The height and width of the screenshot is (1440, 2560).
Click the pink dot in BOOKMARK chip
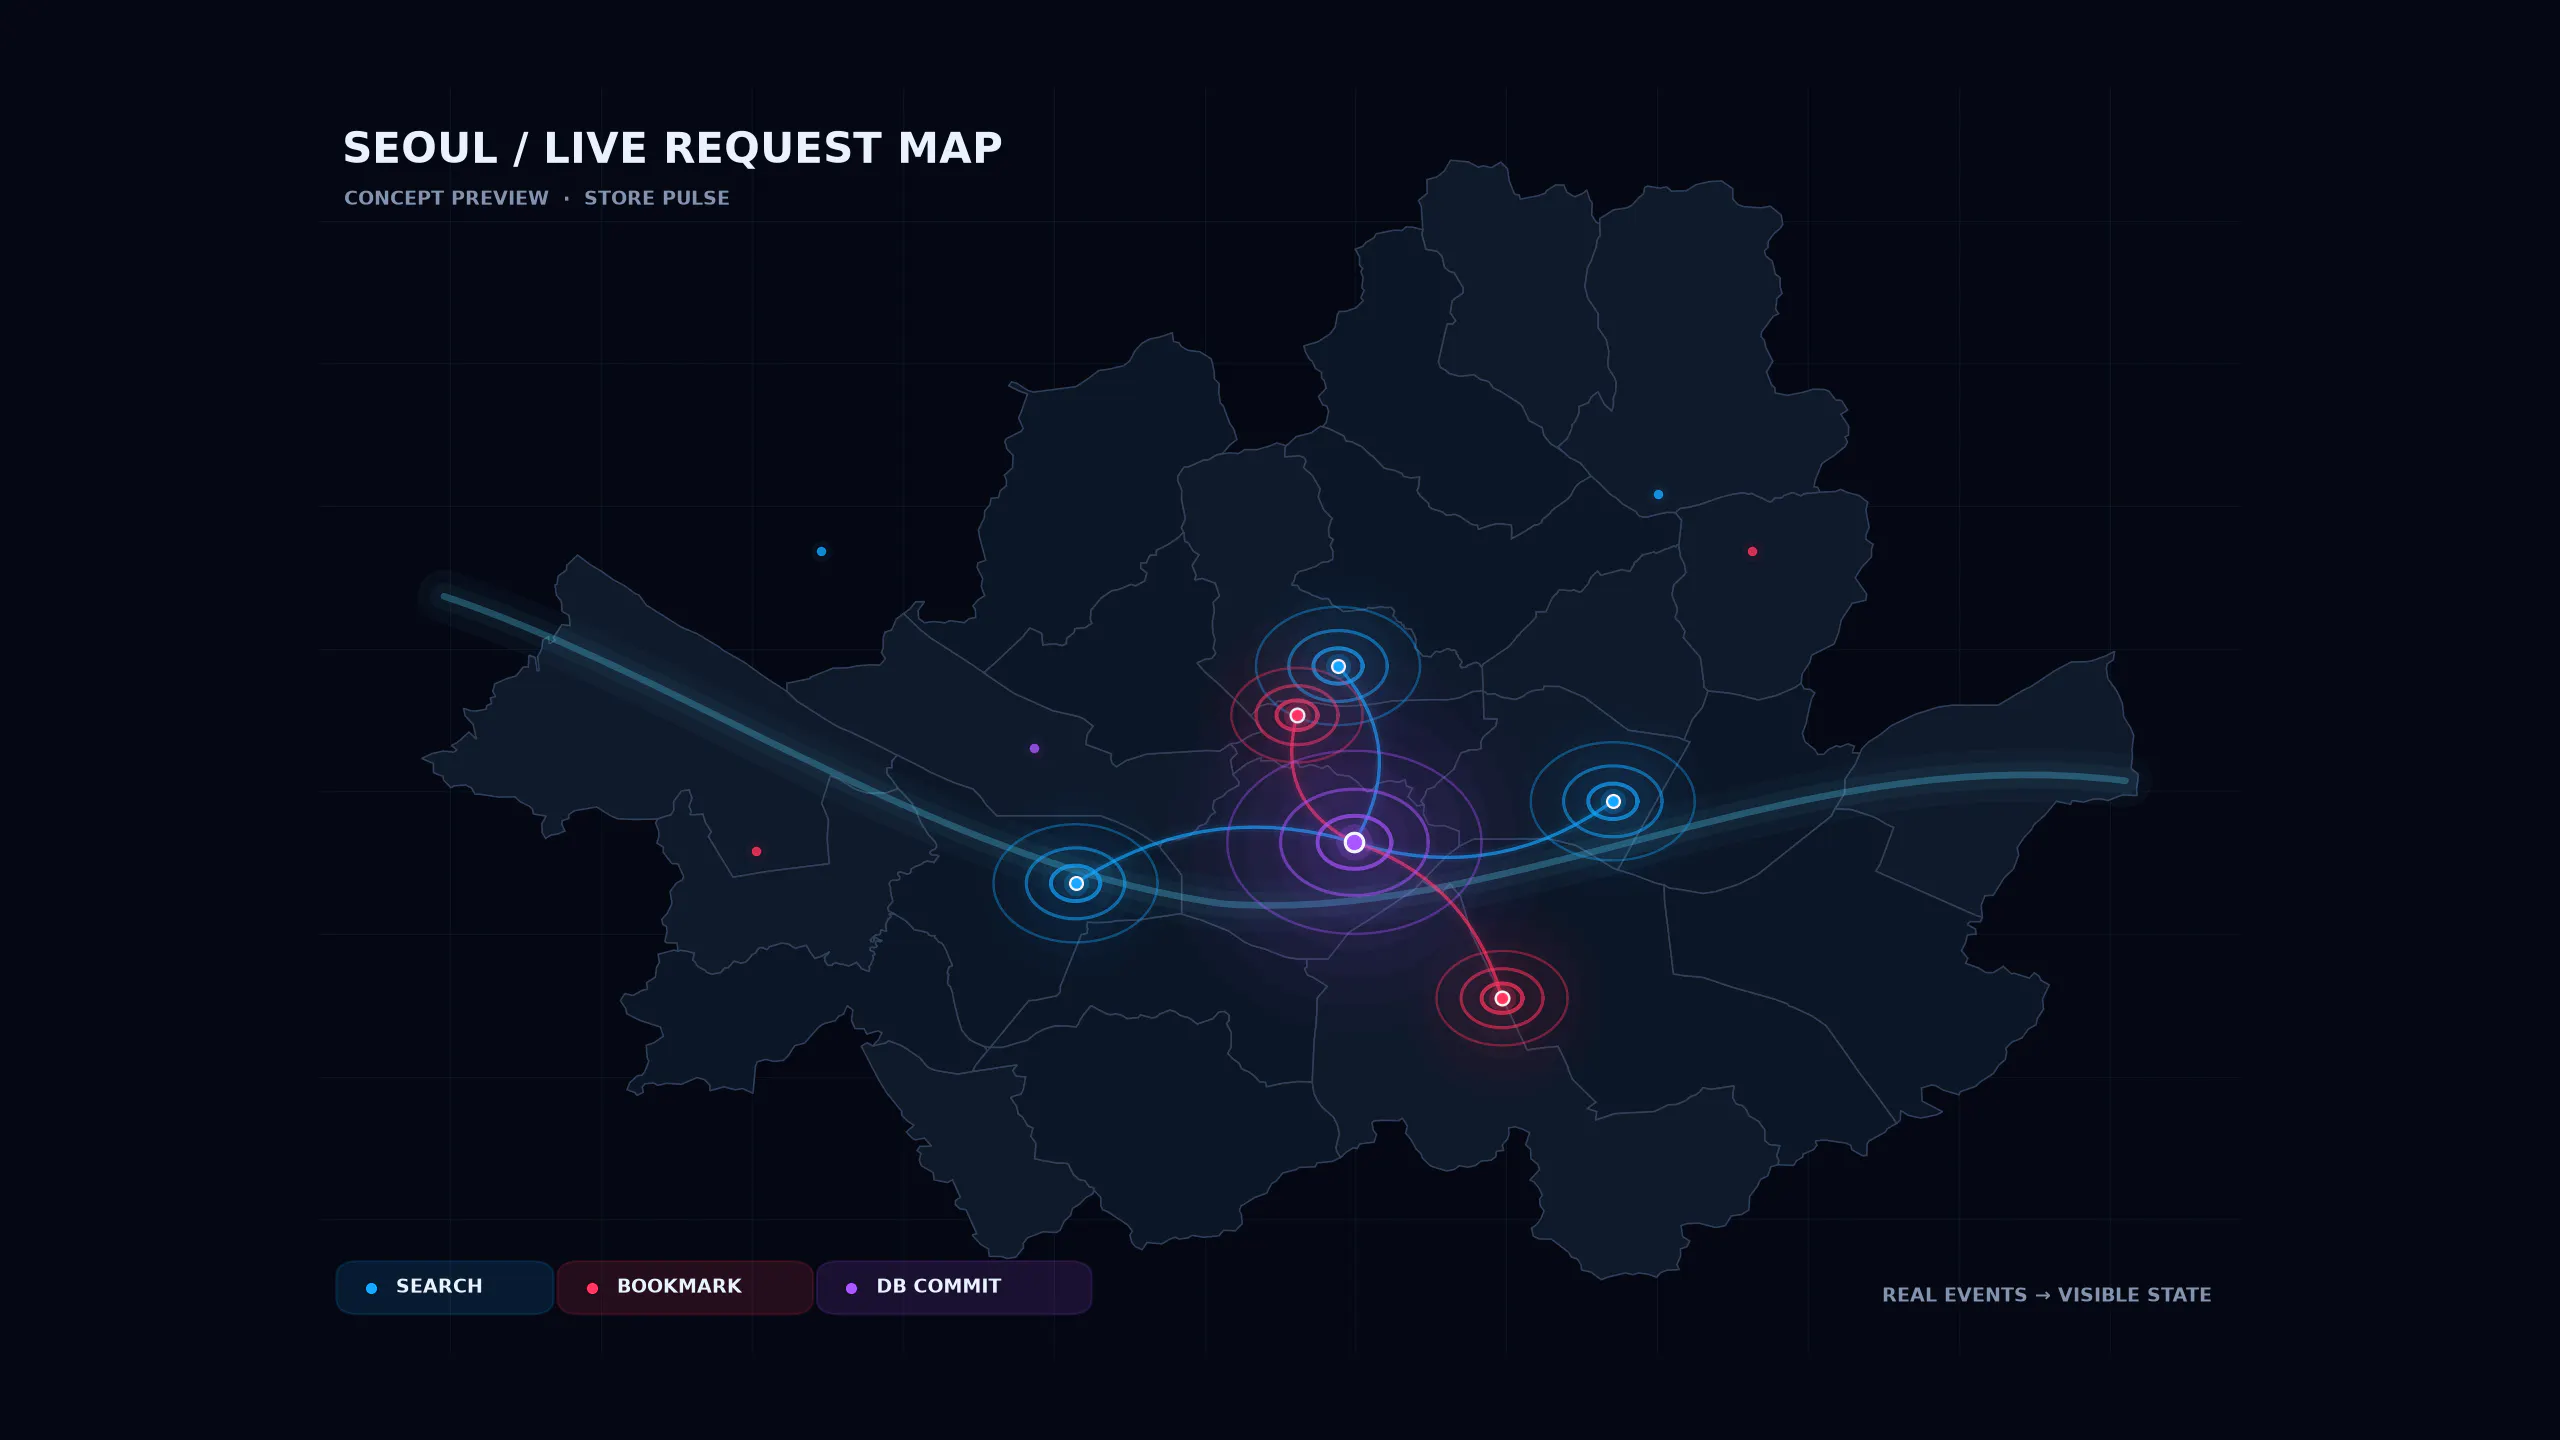(592, 1288)
